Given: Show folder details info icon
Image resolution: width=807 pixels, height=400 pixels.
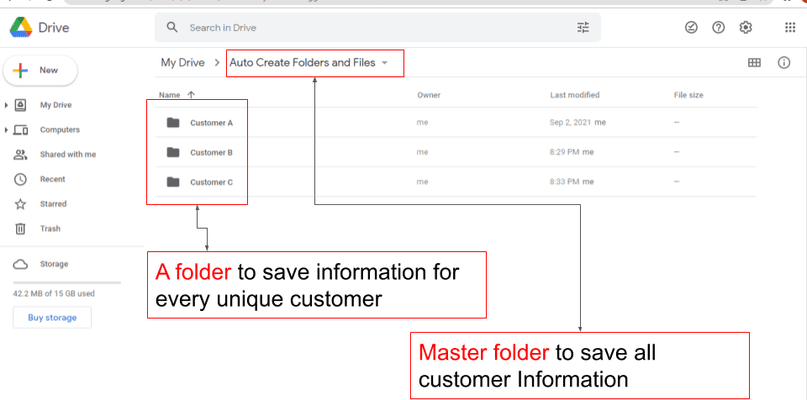Looking at the screenshot, I should click(784, 63).
